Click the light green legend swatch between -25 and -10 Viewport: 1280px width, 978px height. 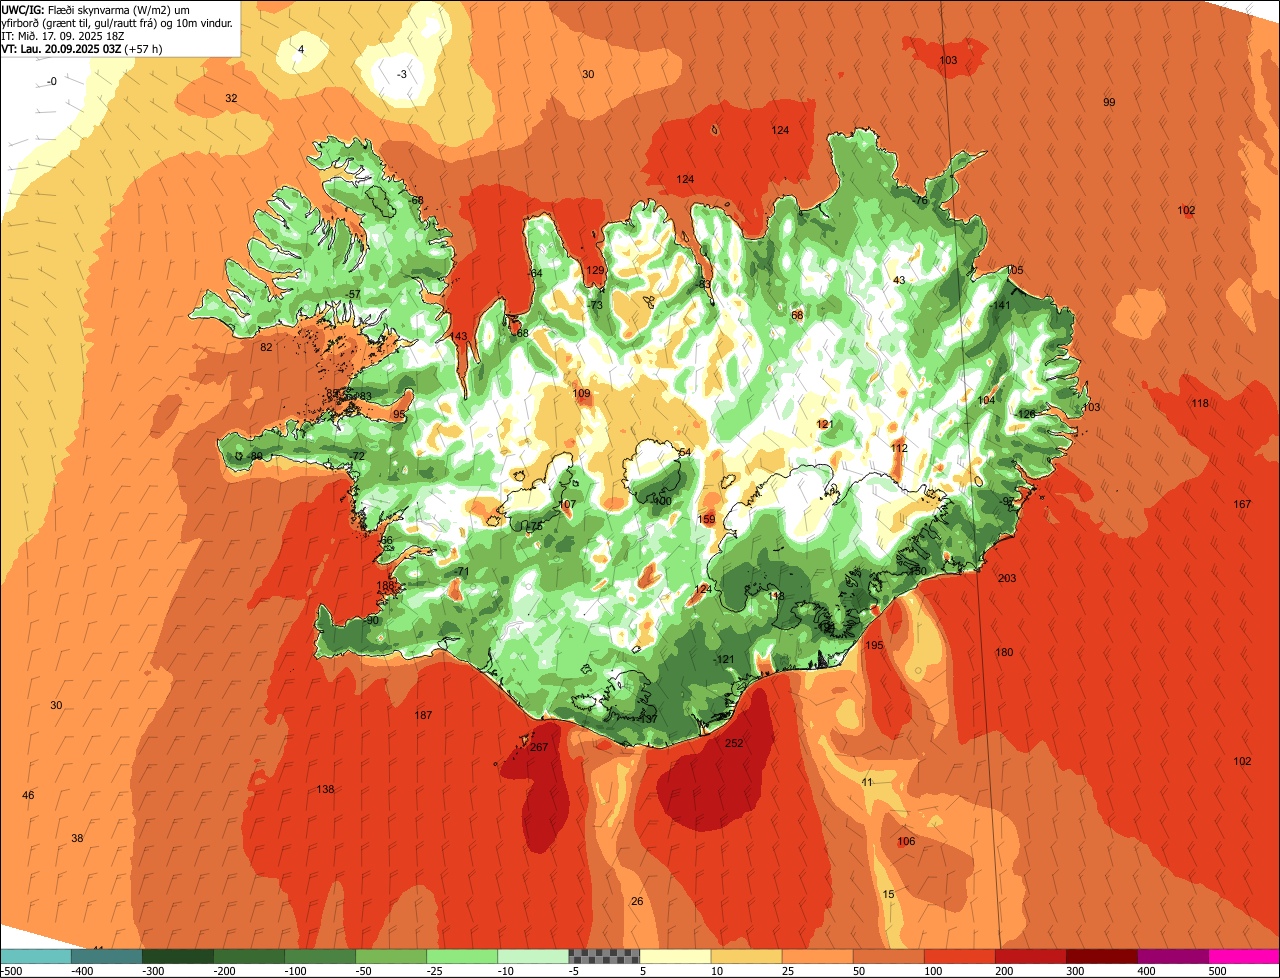(461, 956)
